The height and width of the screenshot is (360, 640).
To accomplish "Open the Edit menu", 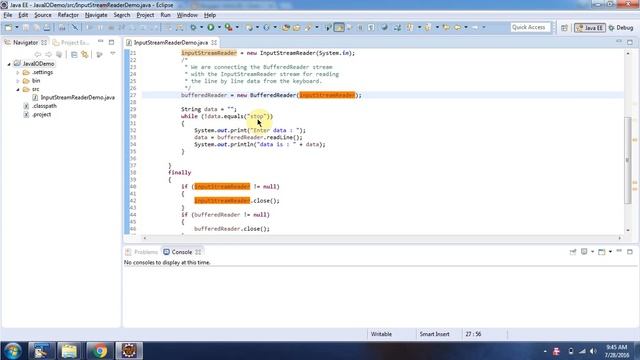I will point(23,15).
